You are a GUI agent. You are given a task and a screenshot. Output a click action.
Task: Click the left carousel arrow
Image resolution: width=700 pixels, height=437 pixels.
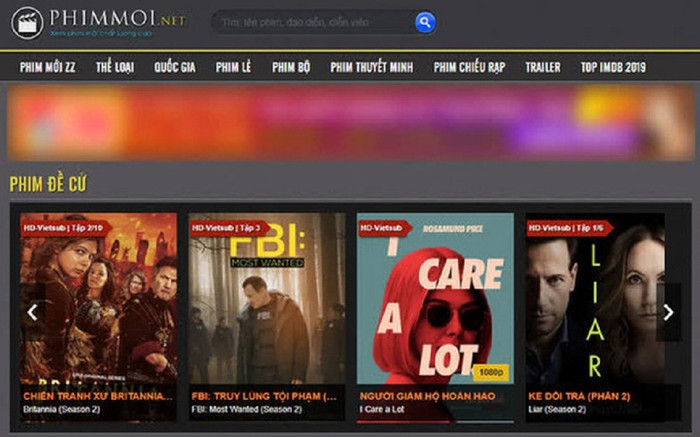(32, 312)
